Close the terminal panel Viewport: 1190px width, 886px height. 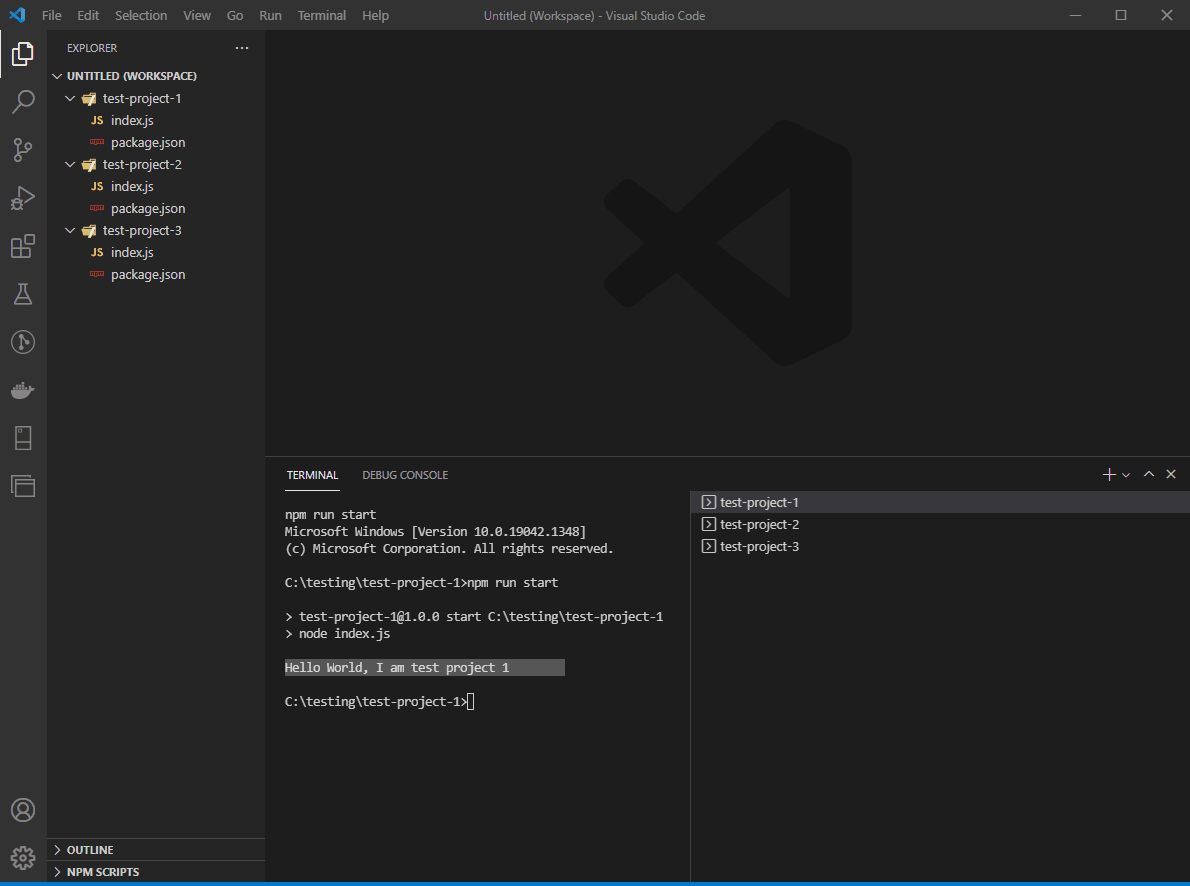1171,475
